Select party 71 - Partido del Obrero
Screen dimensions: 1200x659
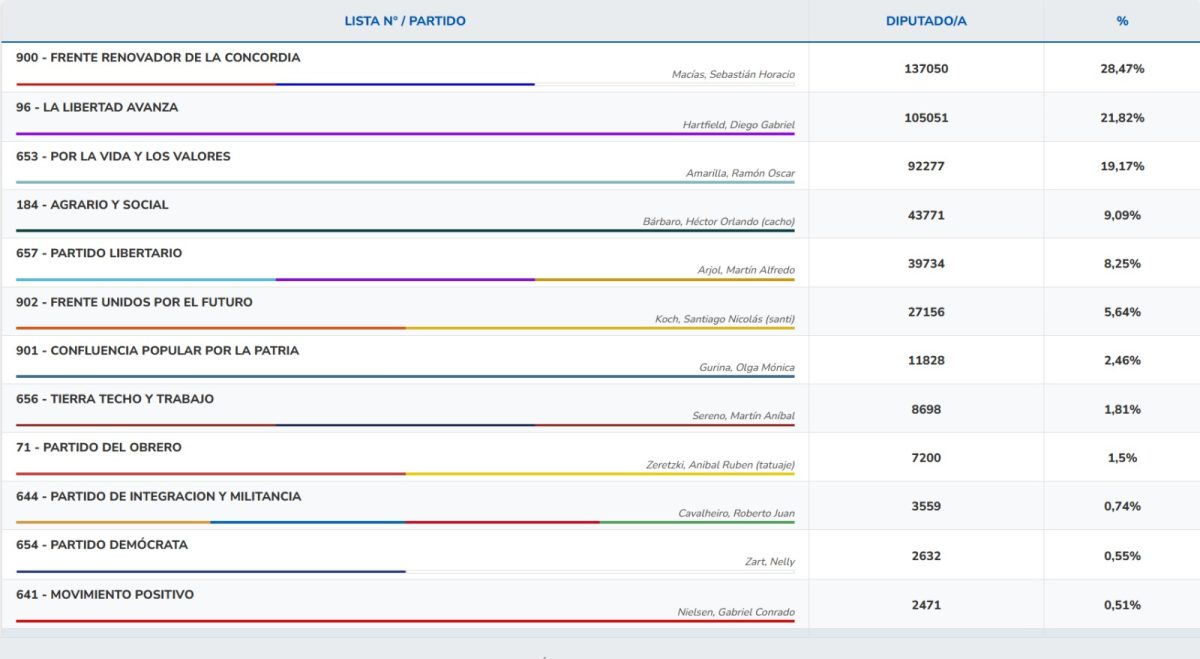(x=99, y=447)
